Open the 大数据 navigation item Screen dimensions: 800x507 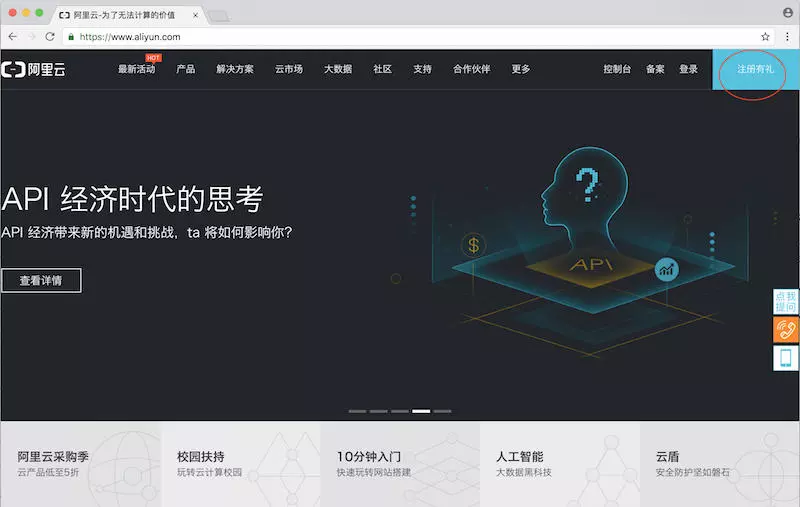338,69
